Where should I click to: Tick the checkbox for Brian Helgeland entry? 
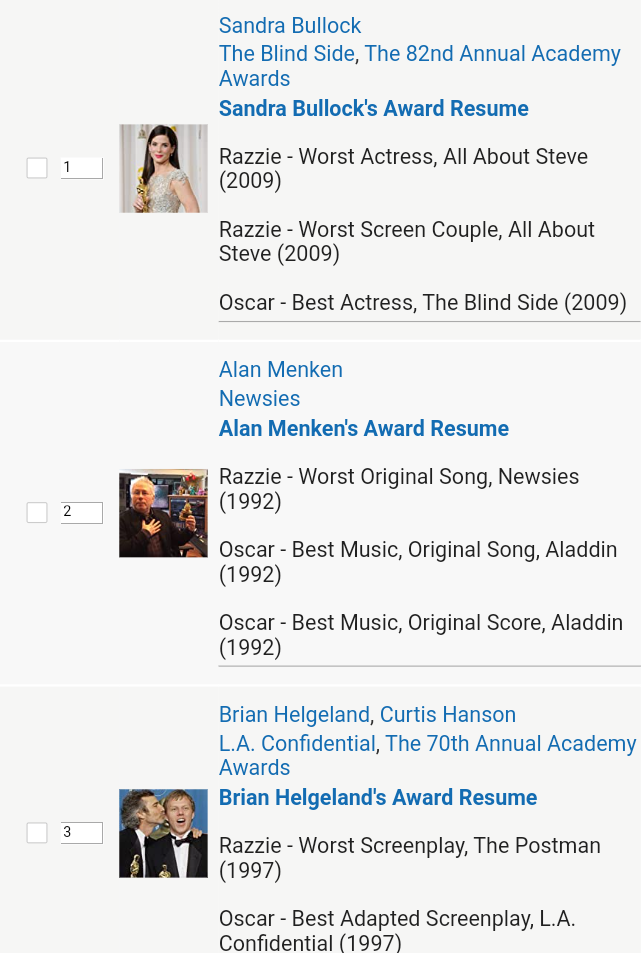point(37,833)
